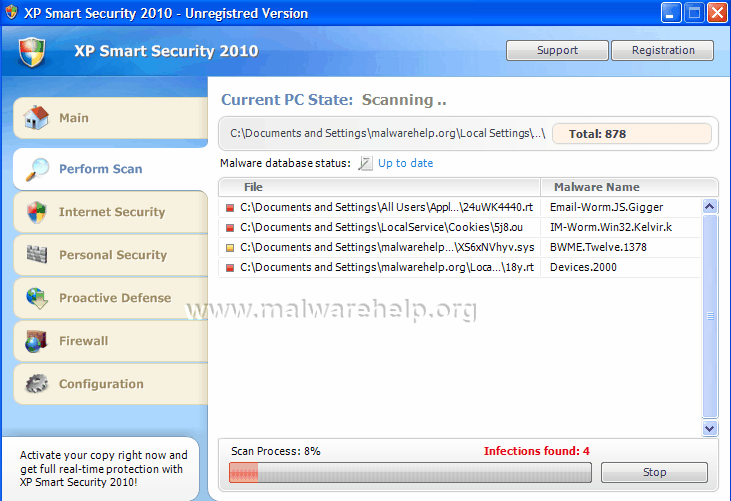Minimize the XP Smart Security window
This screenshot has width=731, height=501.
pyautogui.click(x=671, y=13)
